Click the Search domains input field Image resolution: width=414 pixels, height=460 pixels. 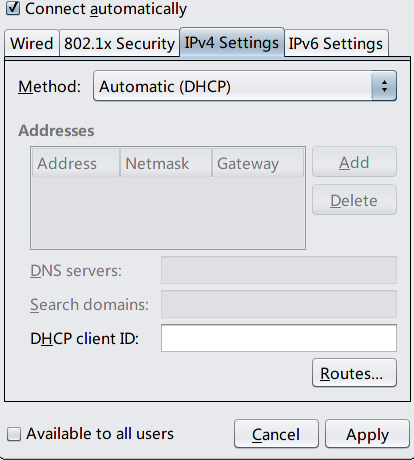[279, 304]
